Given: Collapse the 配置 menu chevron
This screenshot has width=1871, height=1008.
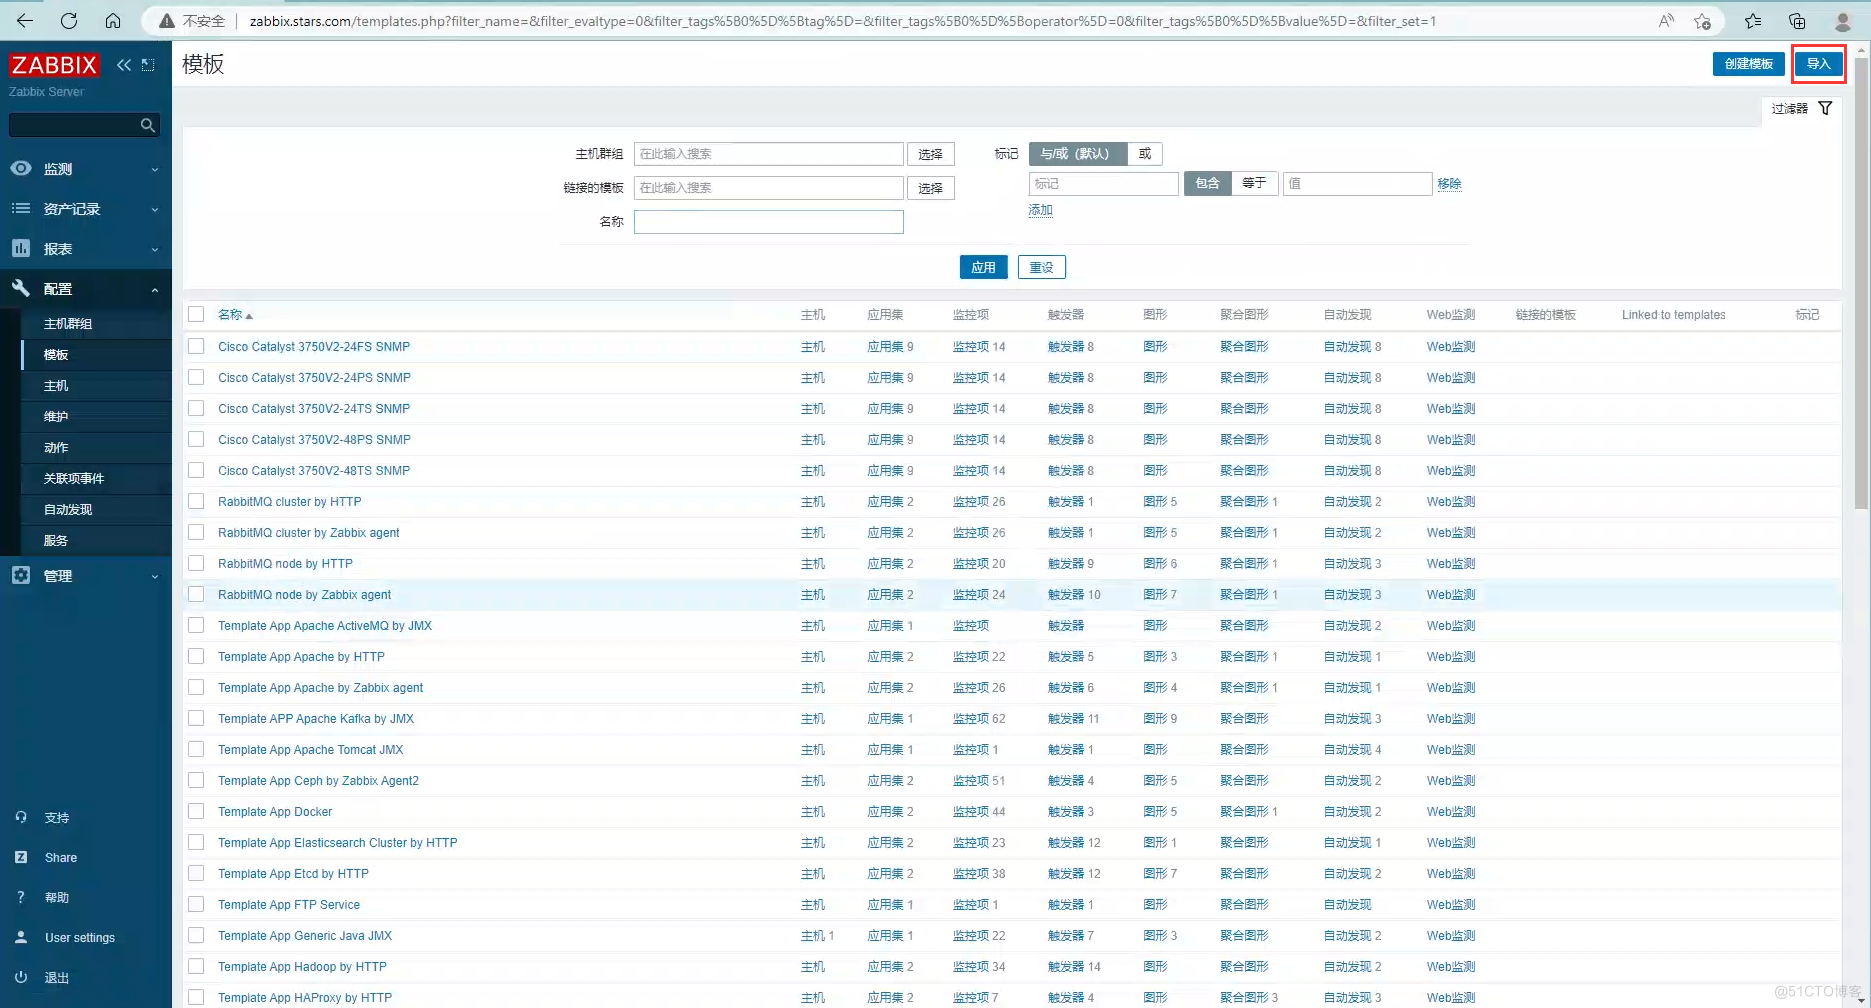Looking at the screenshot, I should tap(155, 289).
